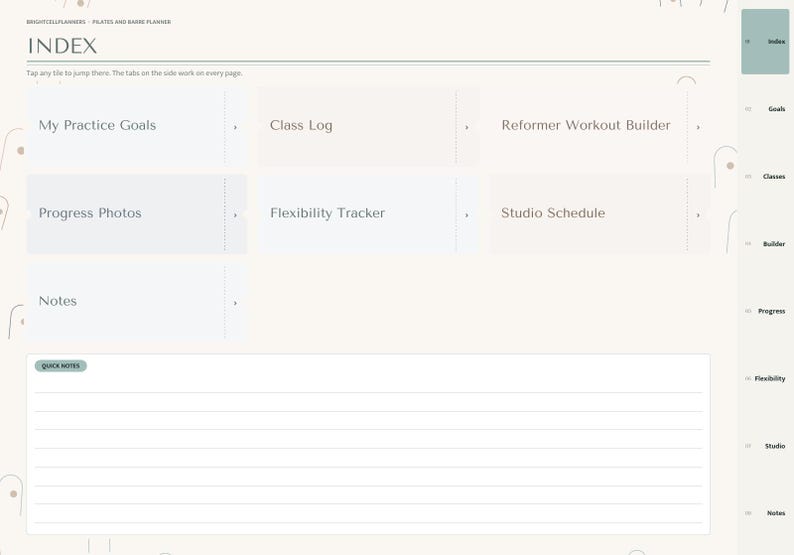Open the Class Log tile
This screenshot has width=794, height=555.
point(368,127)
